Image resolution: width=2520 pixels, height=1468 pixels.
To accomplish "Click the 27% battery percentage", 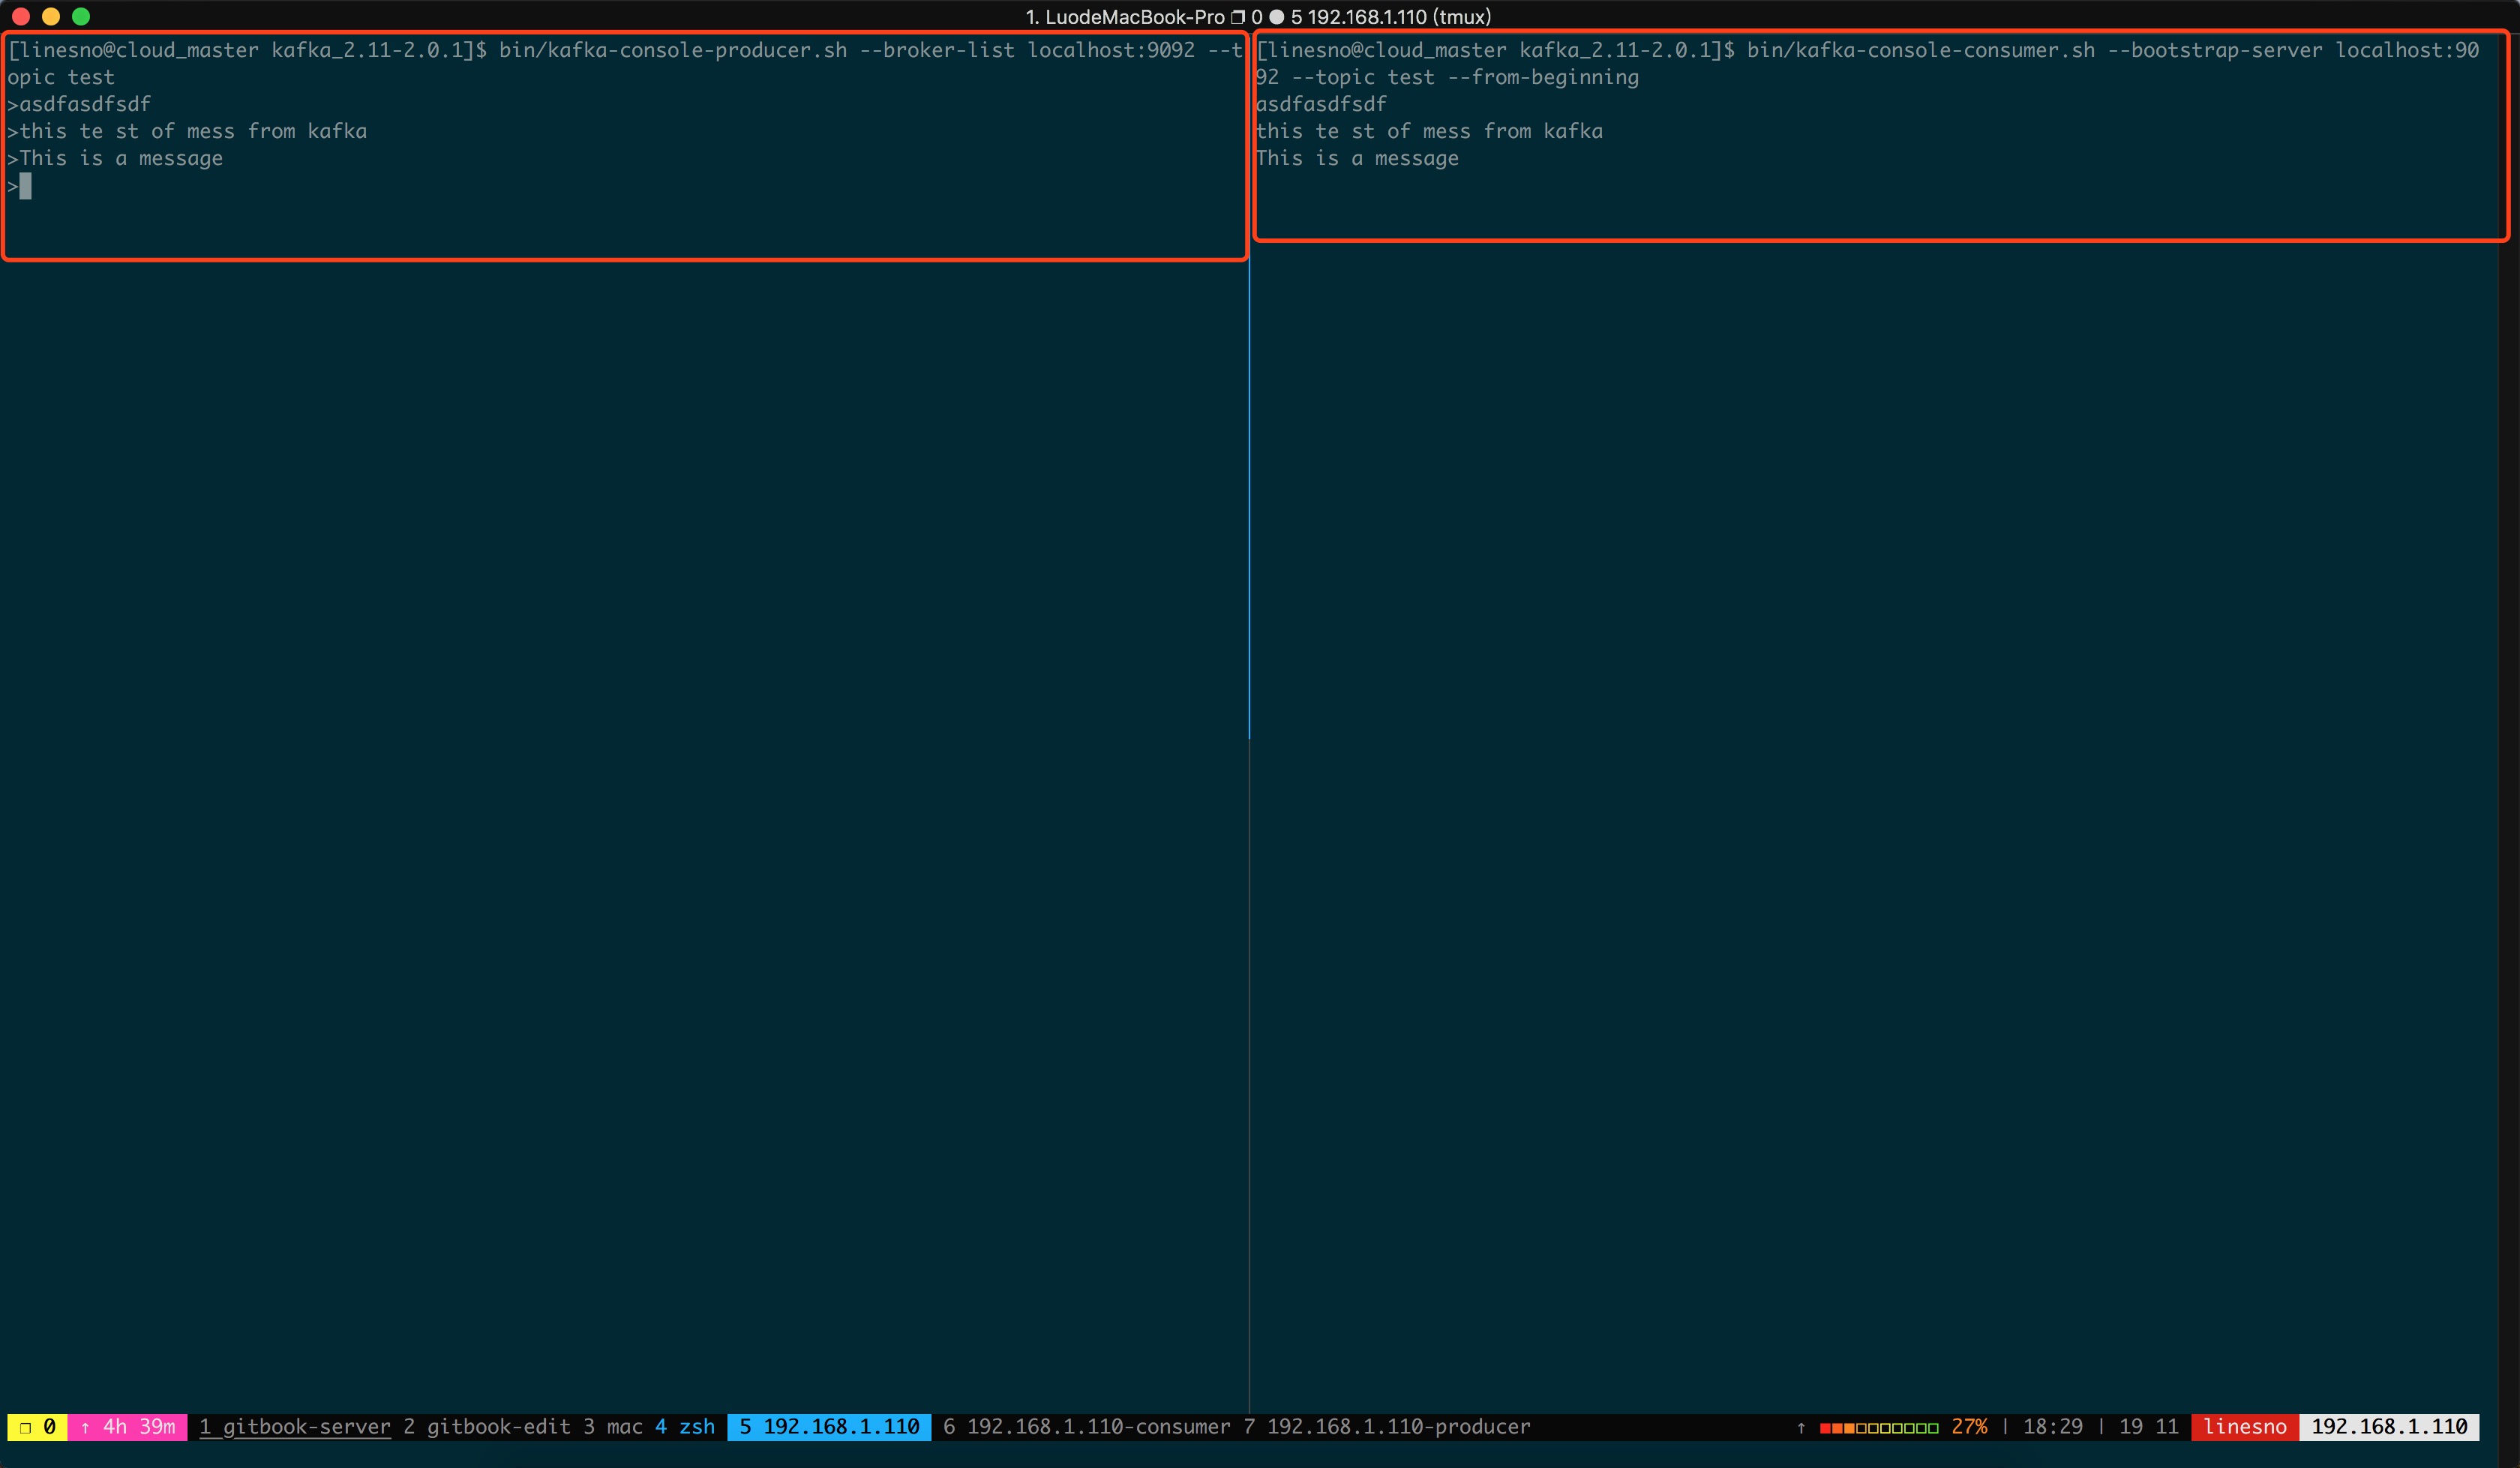I will point(1969,1427).
